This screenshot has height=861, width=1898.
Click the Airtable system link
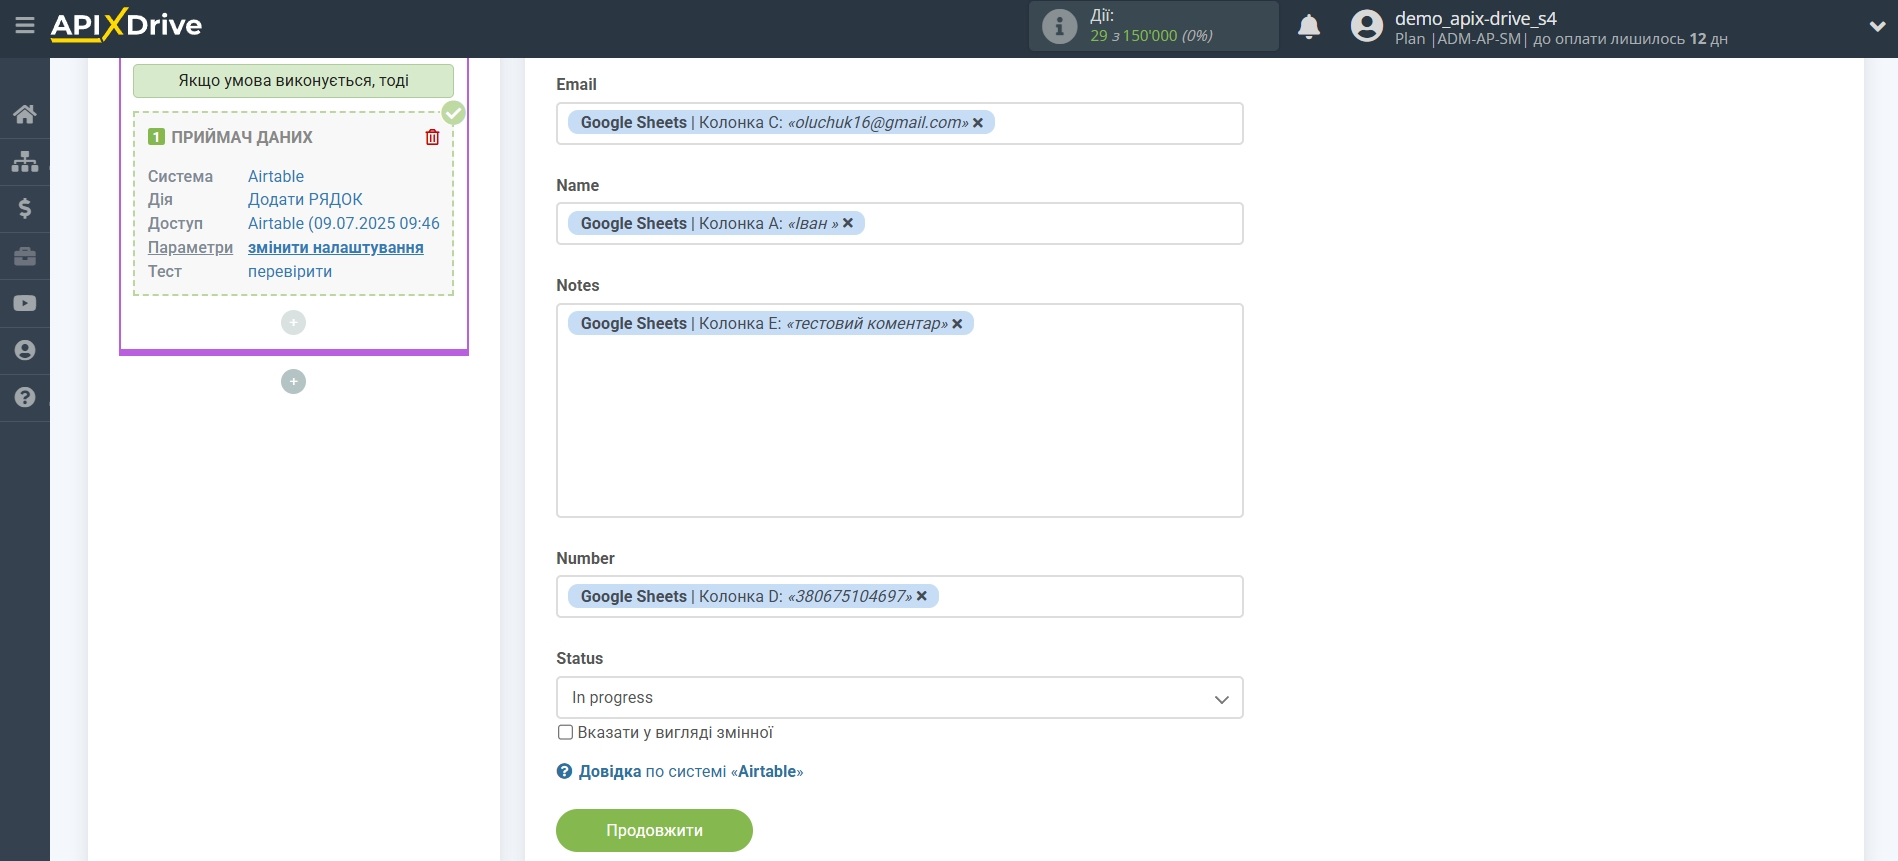tap(276, 176)
